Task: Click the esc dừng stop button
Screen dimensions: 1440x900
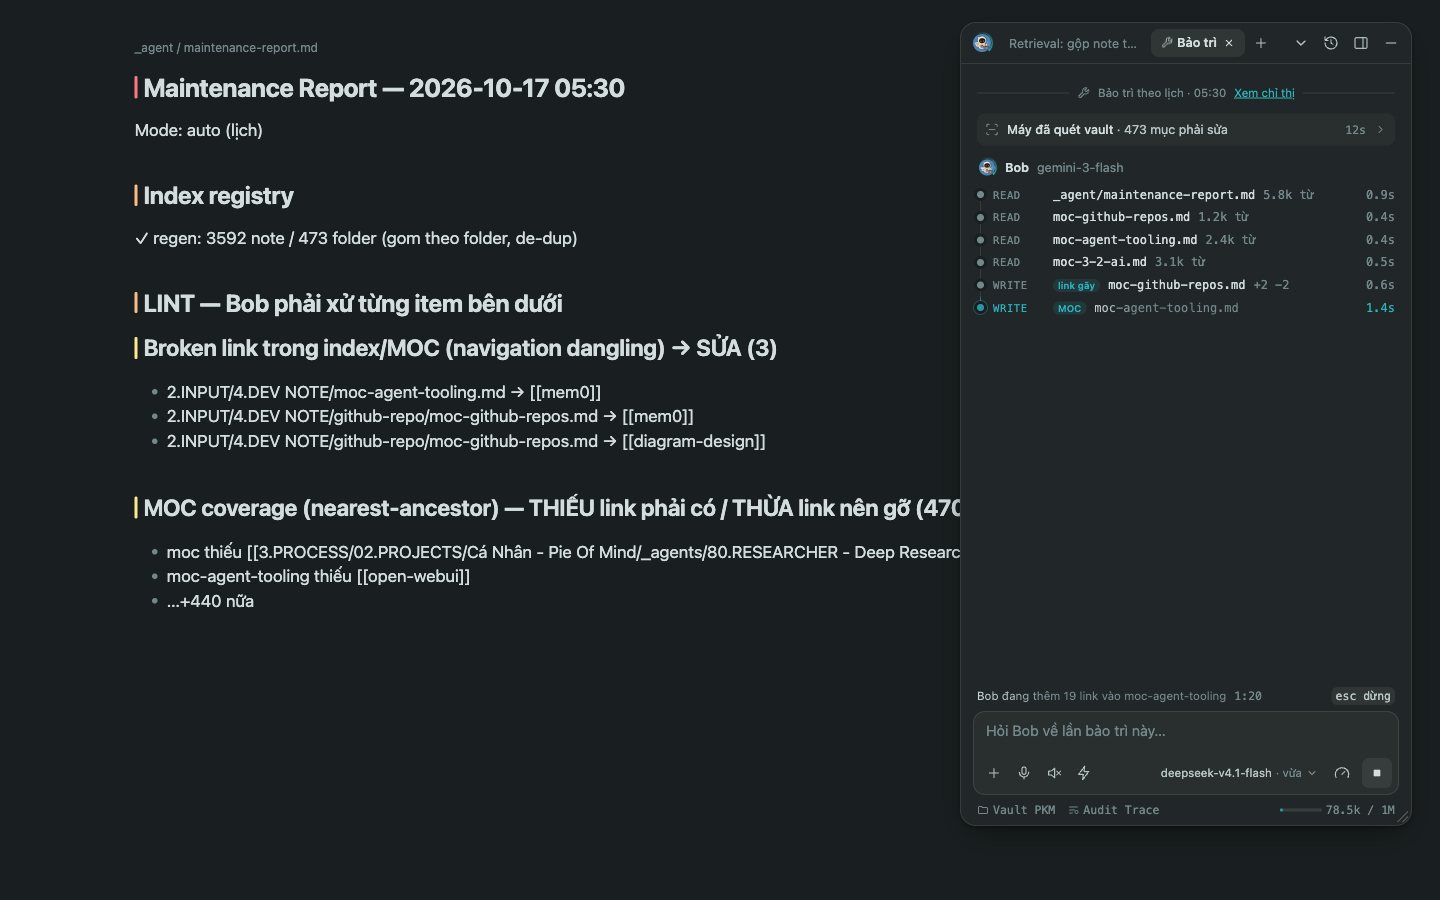Action: click(x=1363, y=696)
